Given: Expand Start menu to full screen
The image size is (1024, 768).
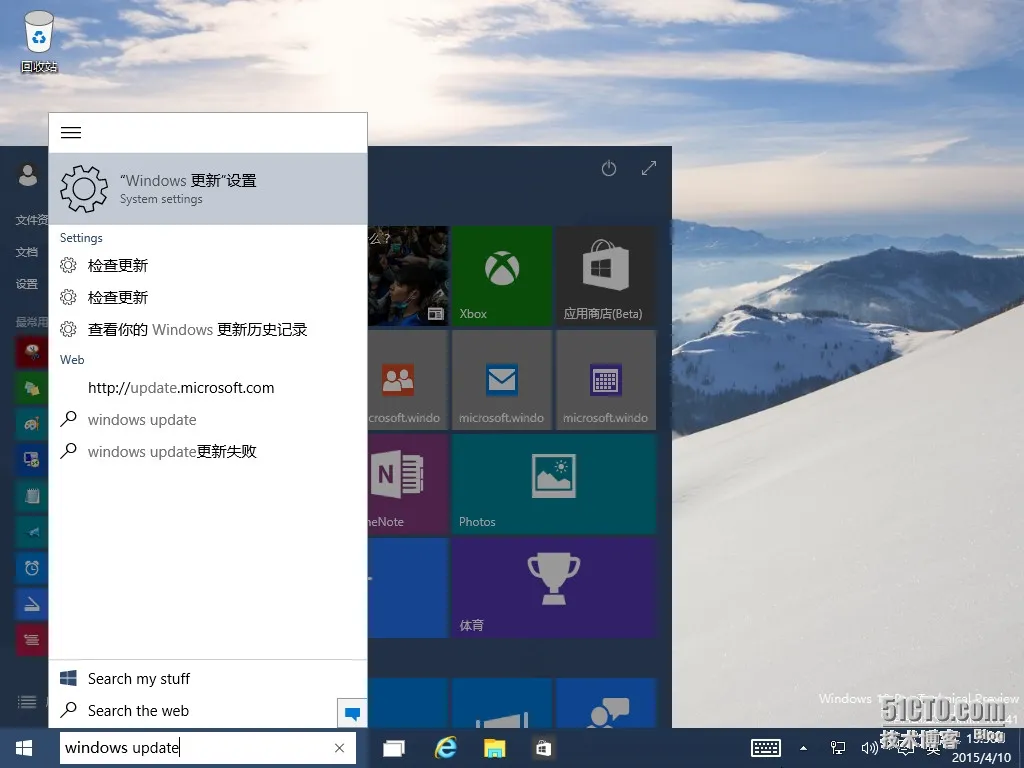Looking at the screenshot, I should [x=648, y=168].
